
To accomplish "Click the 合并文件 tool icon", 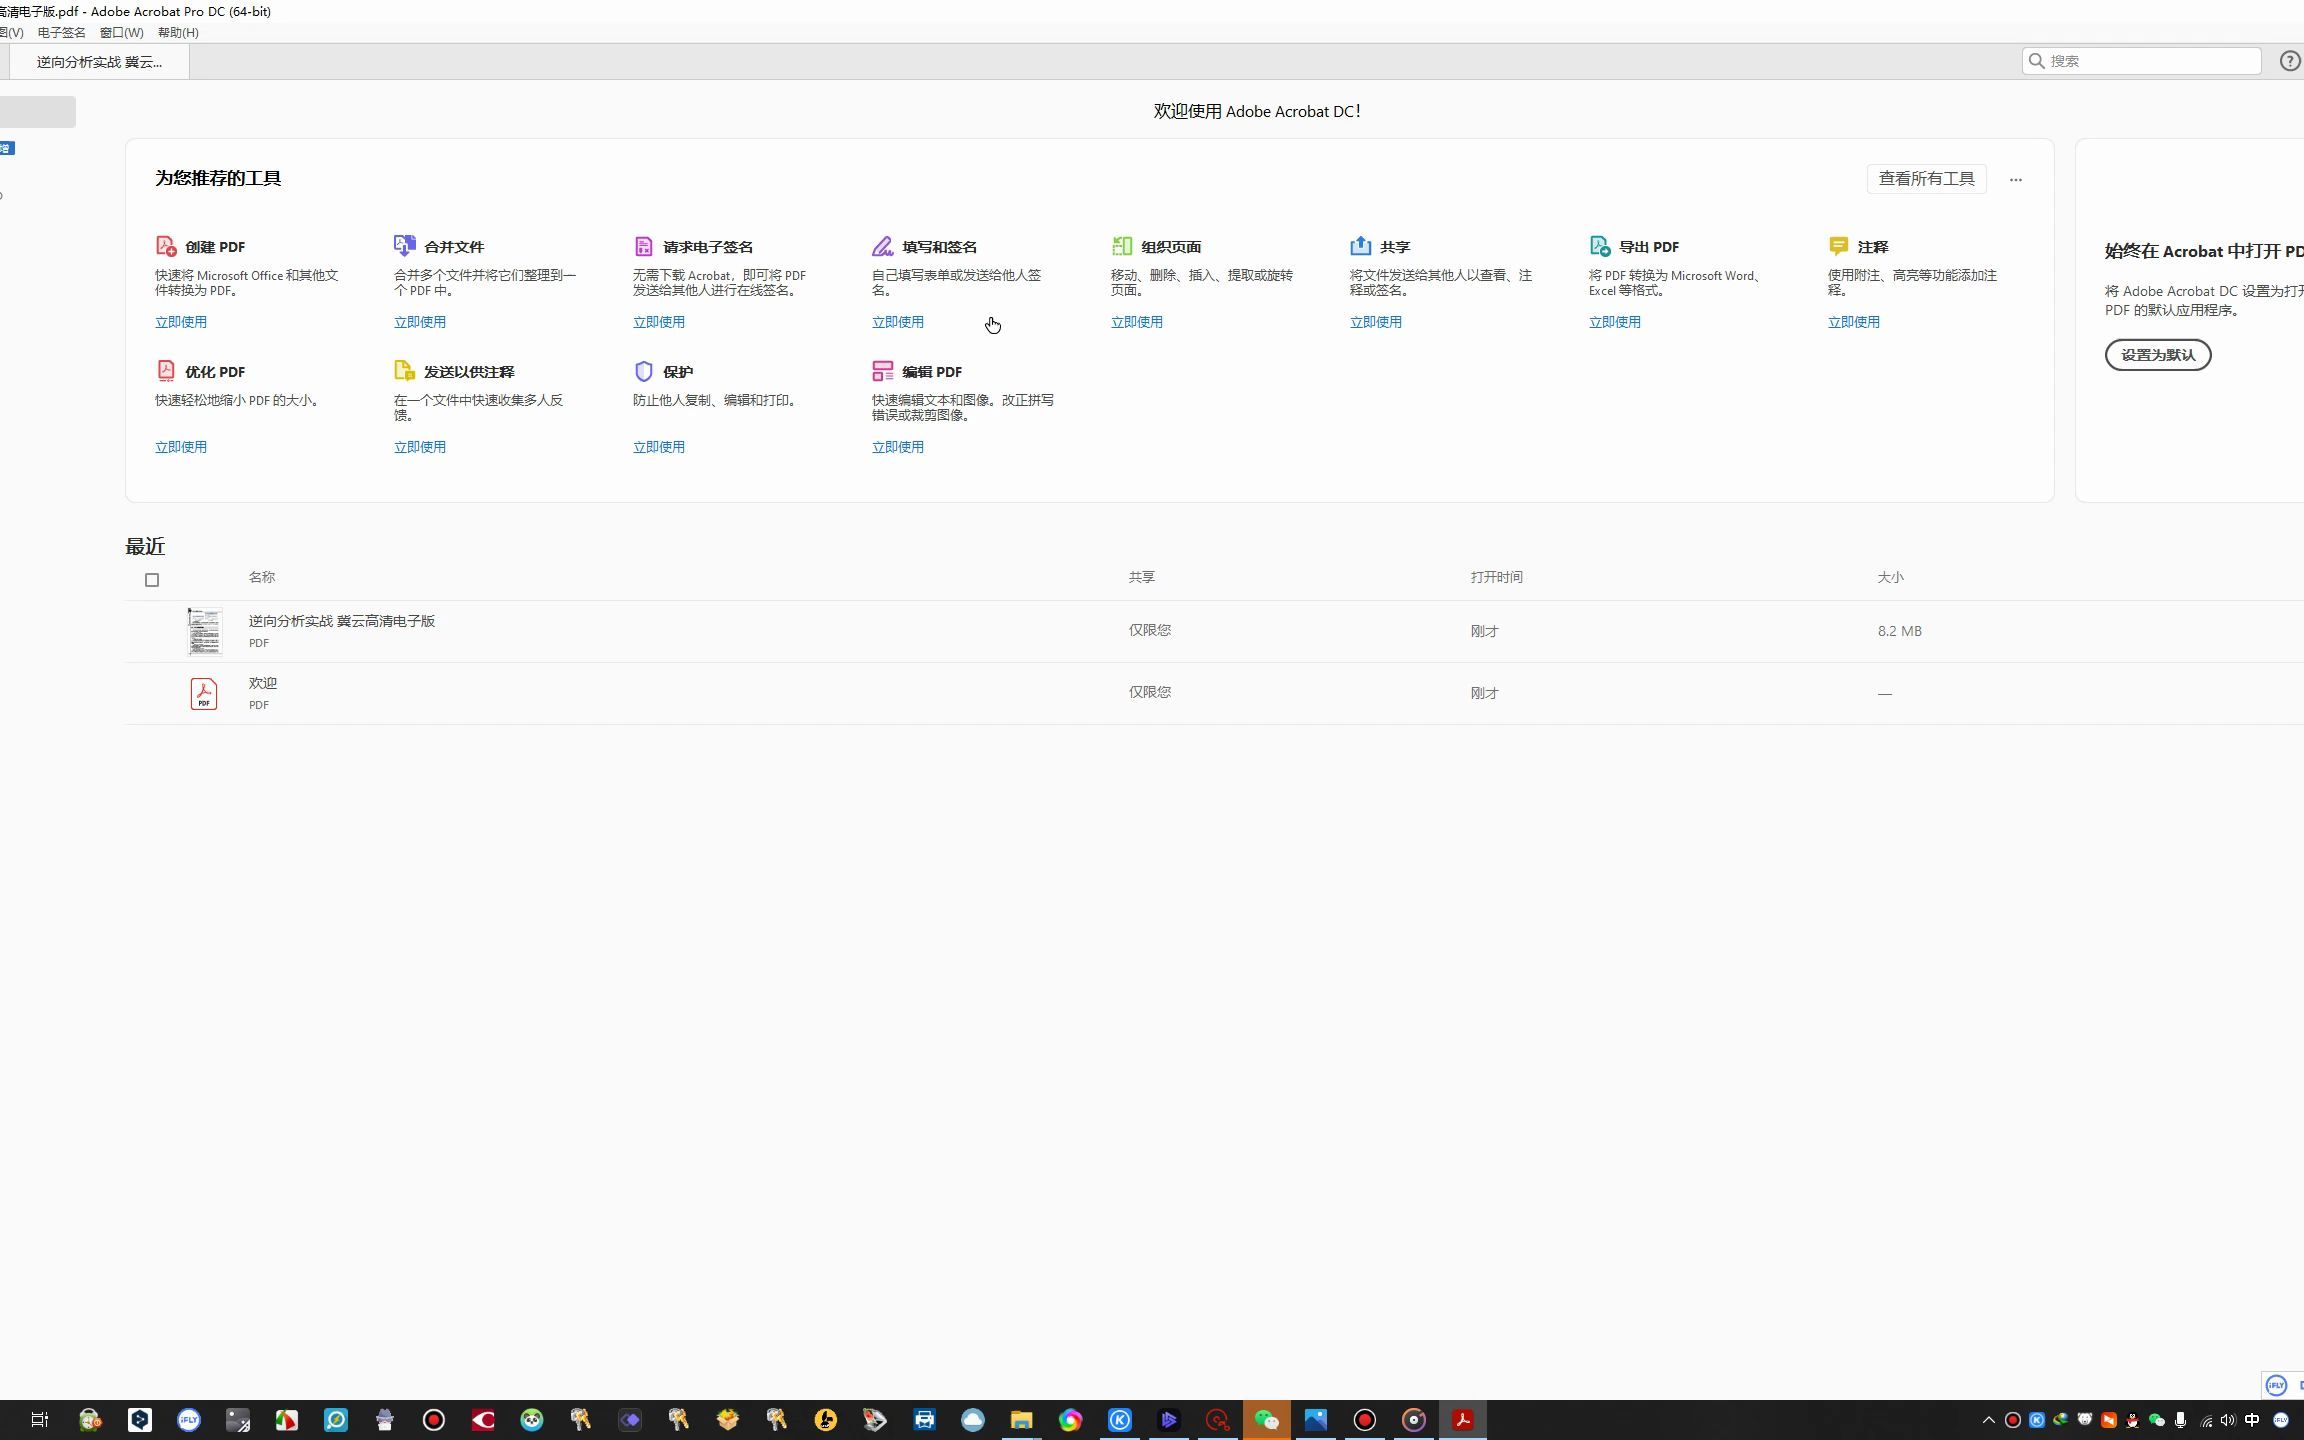I will [x=405, y=246].
